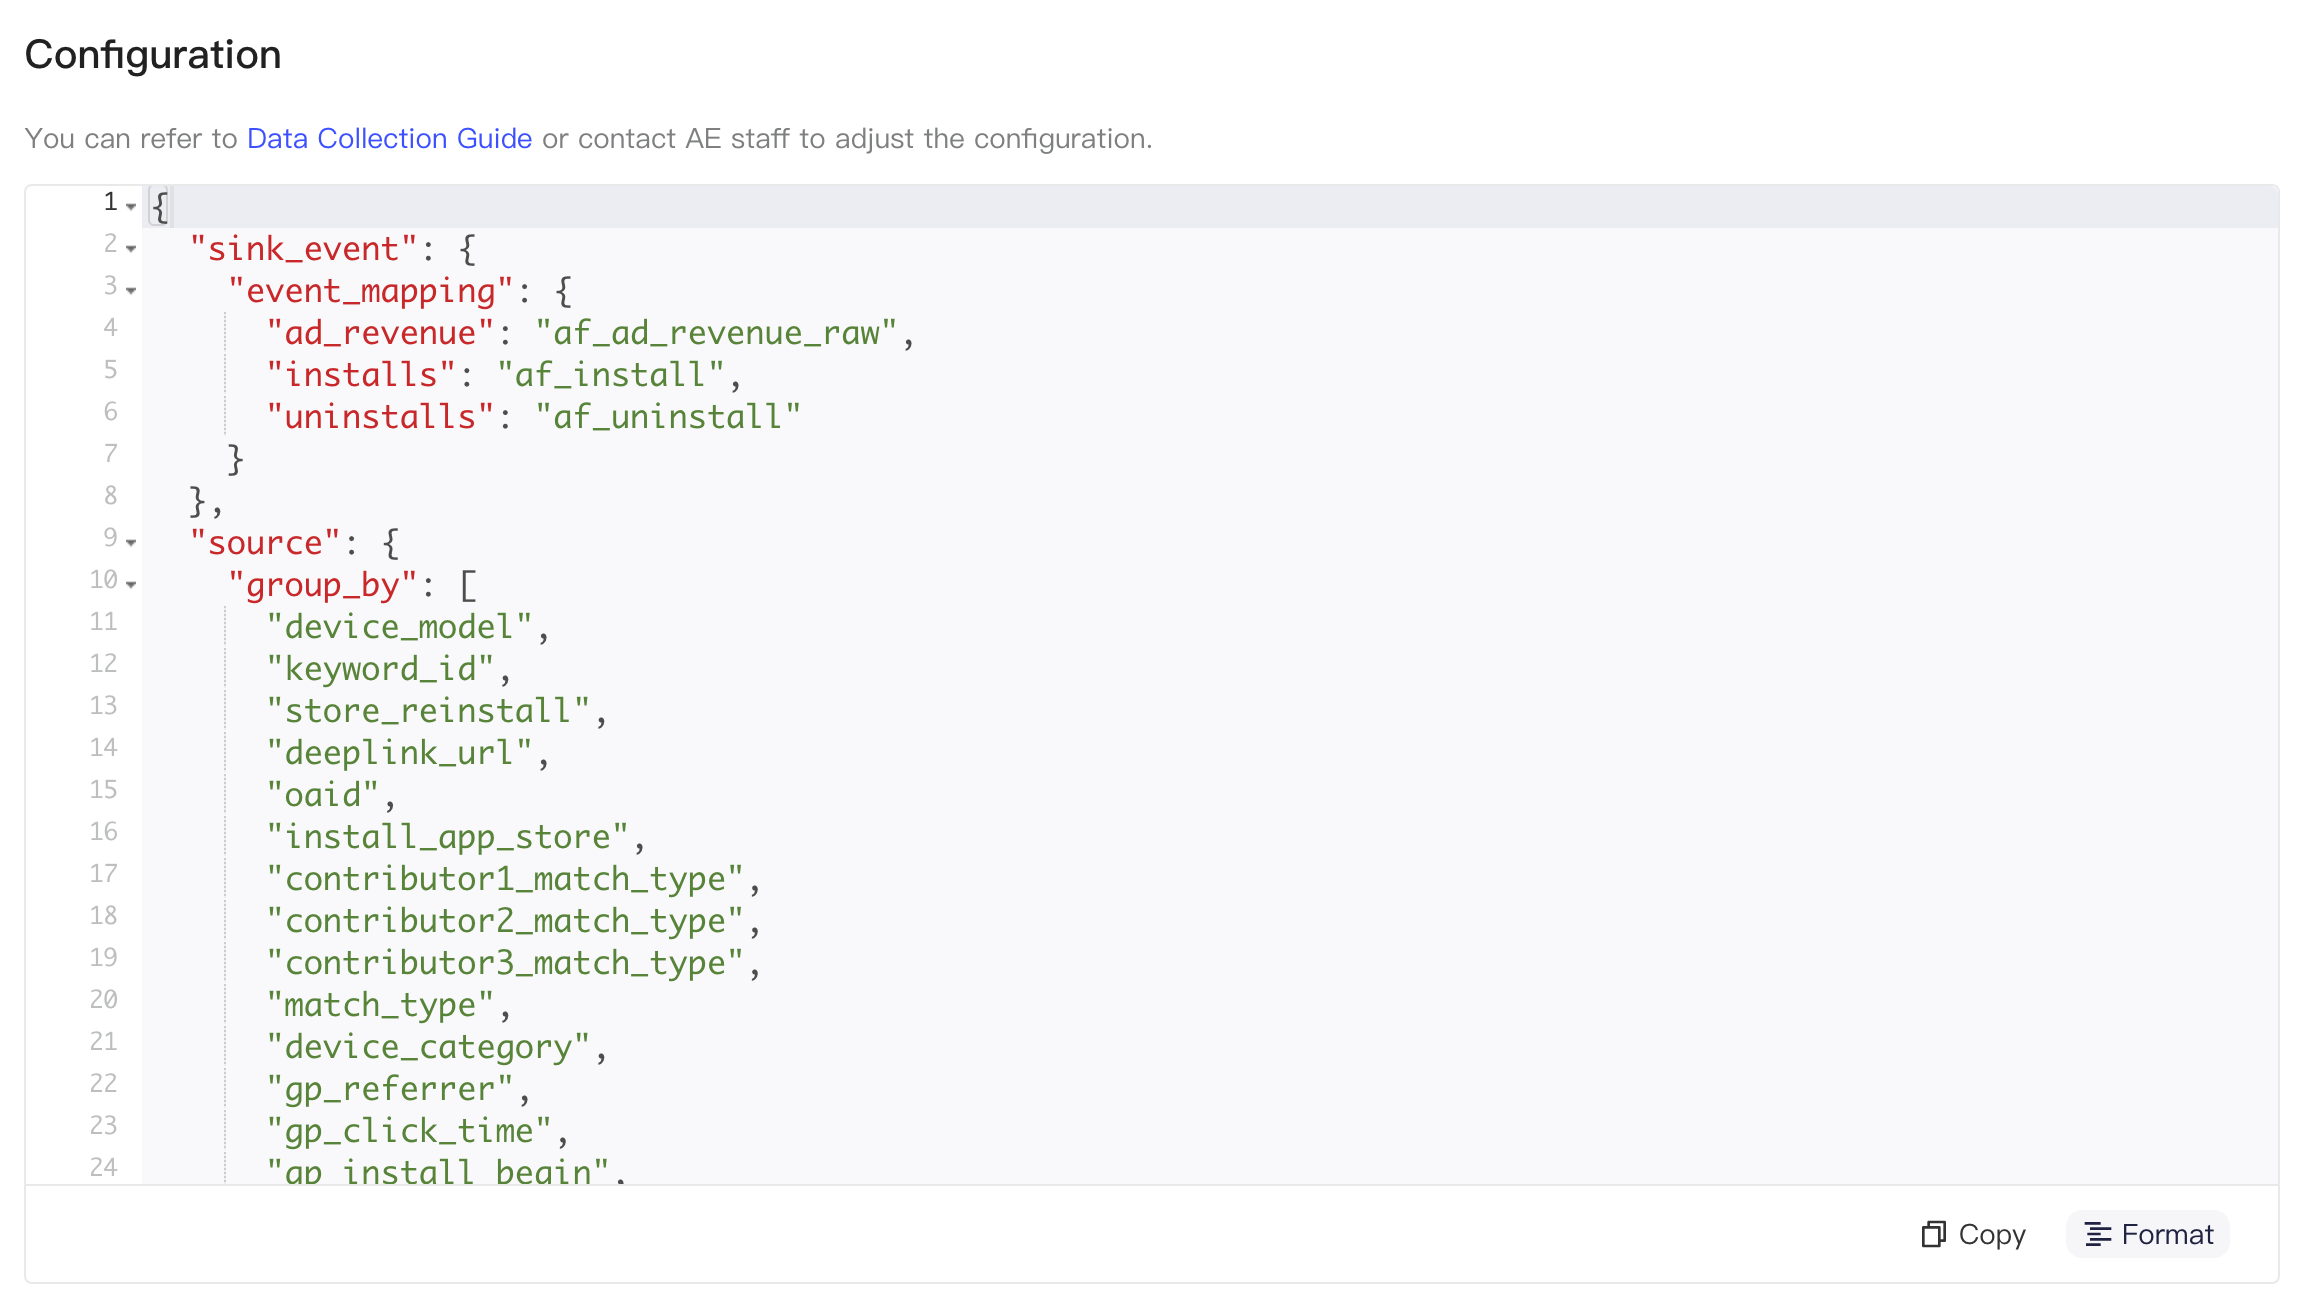Click the "device_model" entry

[x=399, y=626]
